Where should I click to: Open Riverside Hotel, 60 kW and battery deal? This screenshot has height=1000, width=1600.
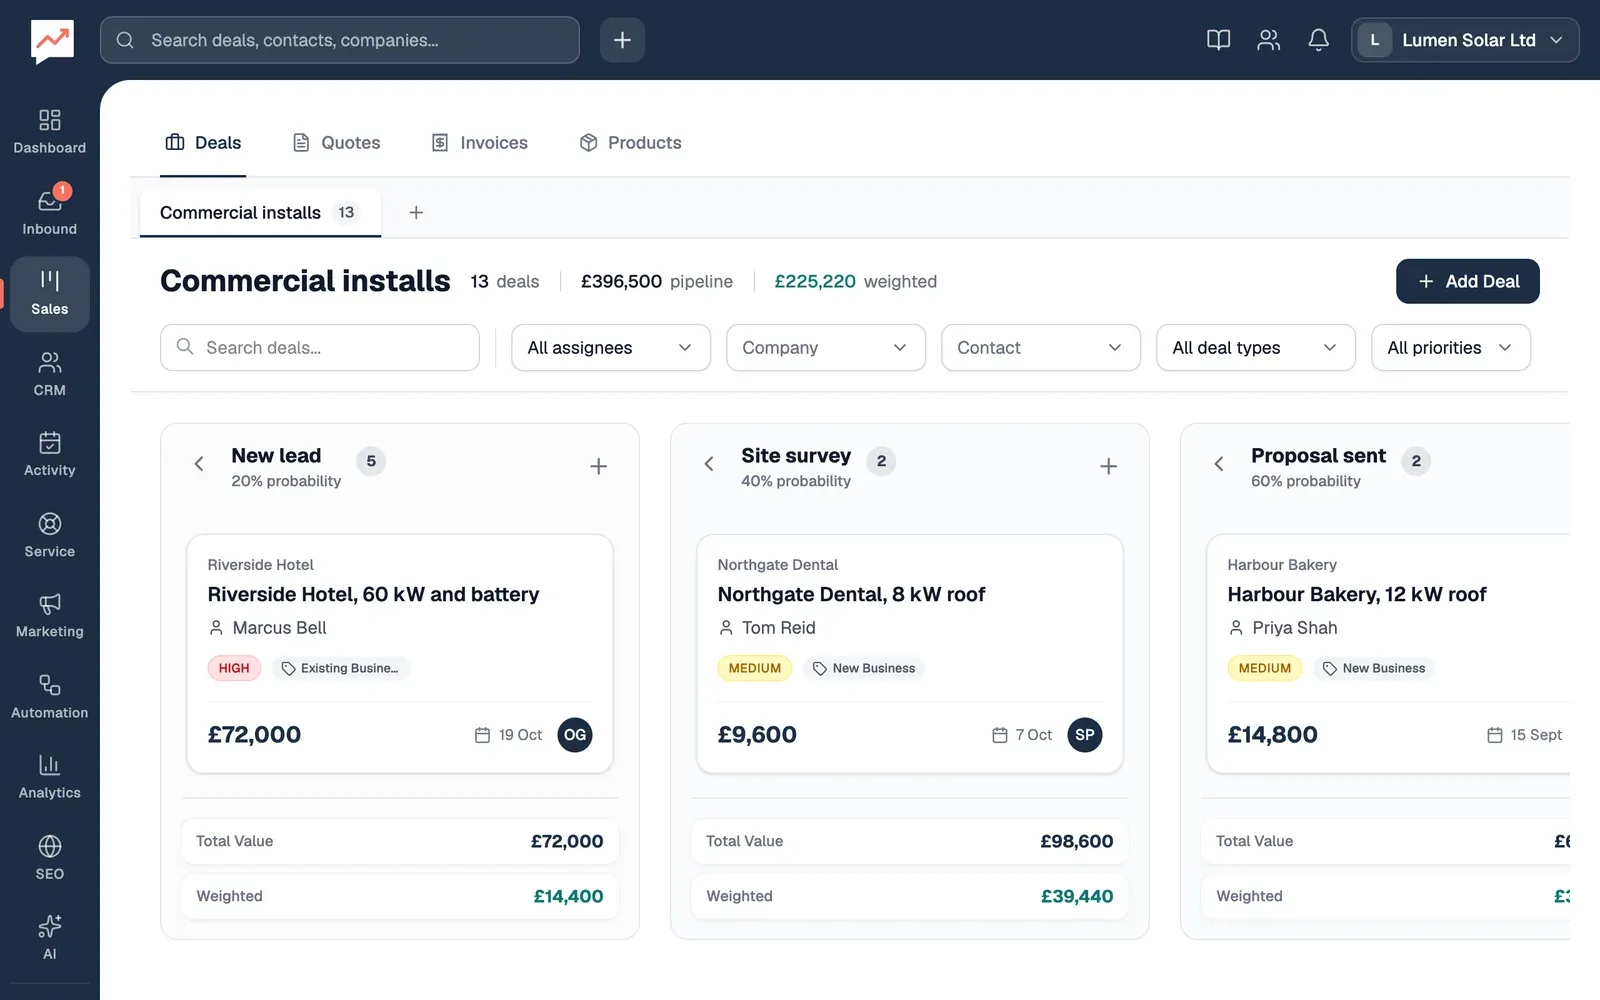(373, 595)
